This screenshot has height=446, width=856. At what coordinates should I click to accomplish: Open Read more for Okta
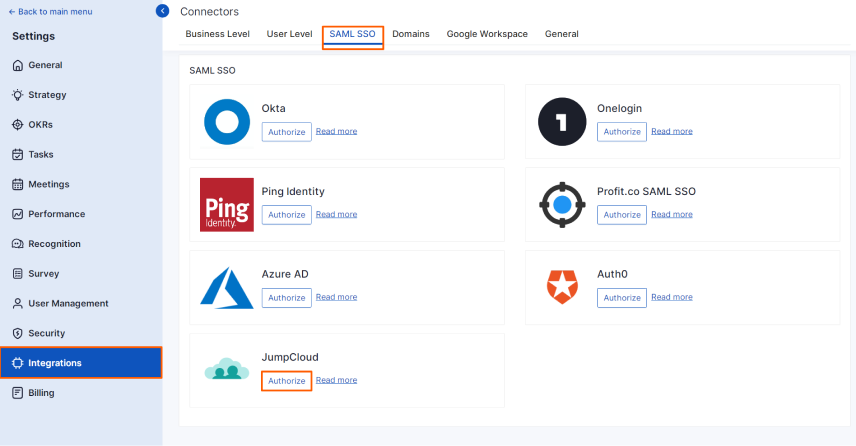pos(336,132)
